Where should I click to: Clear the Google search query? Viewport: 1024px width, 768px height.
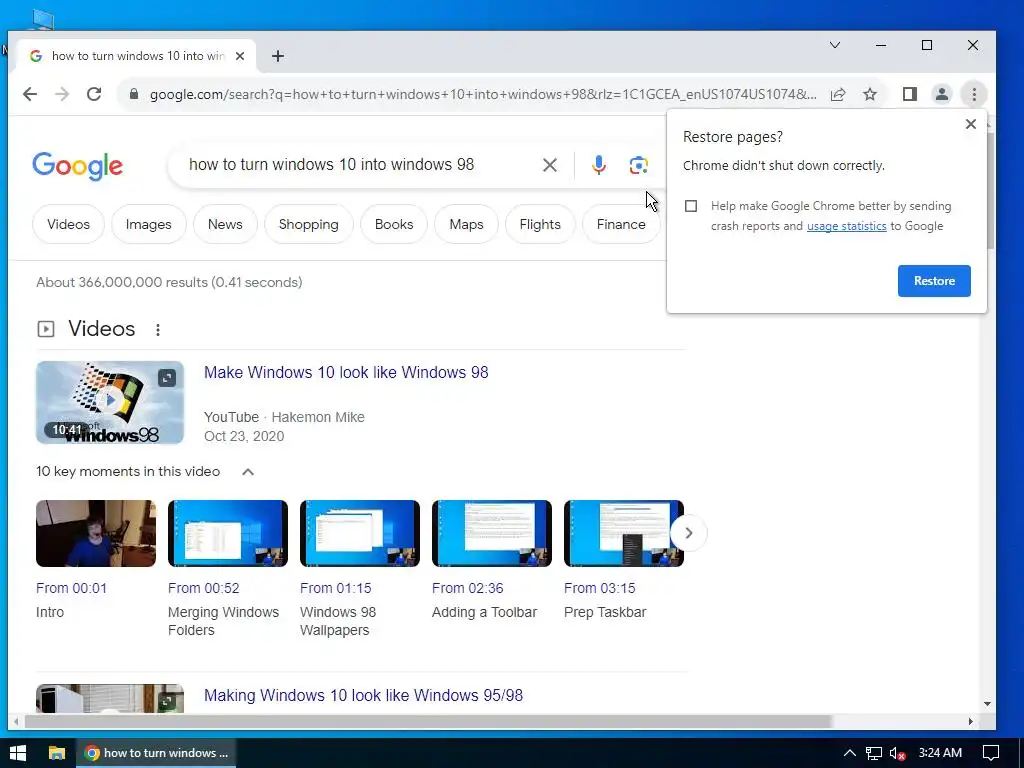click(x=550, y=165)
